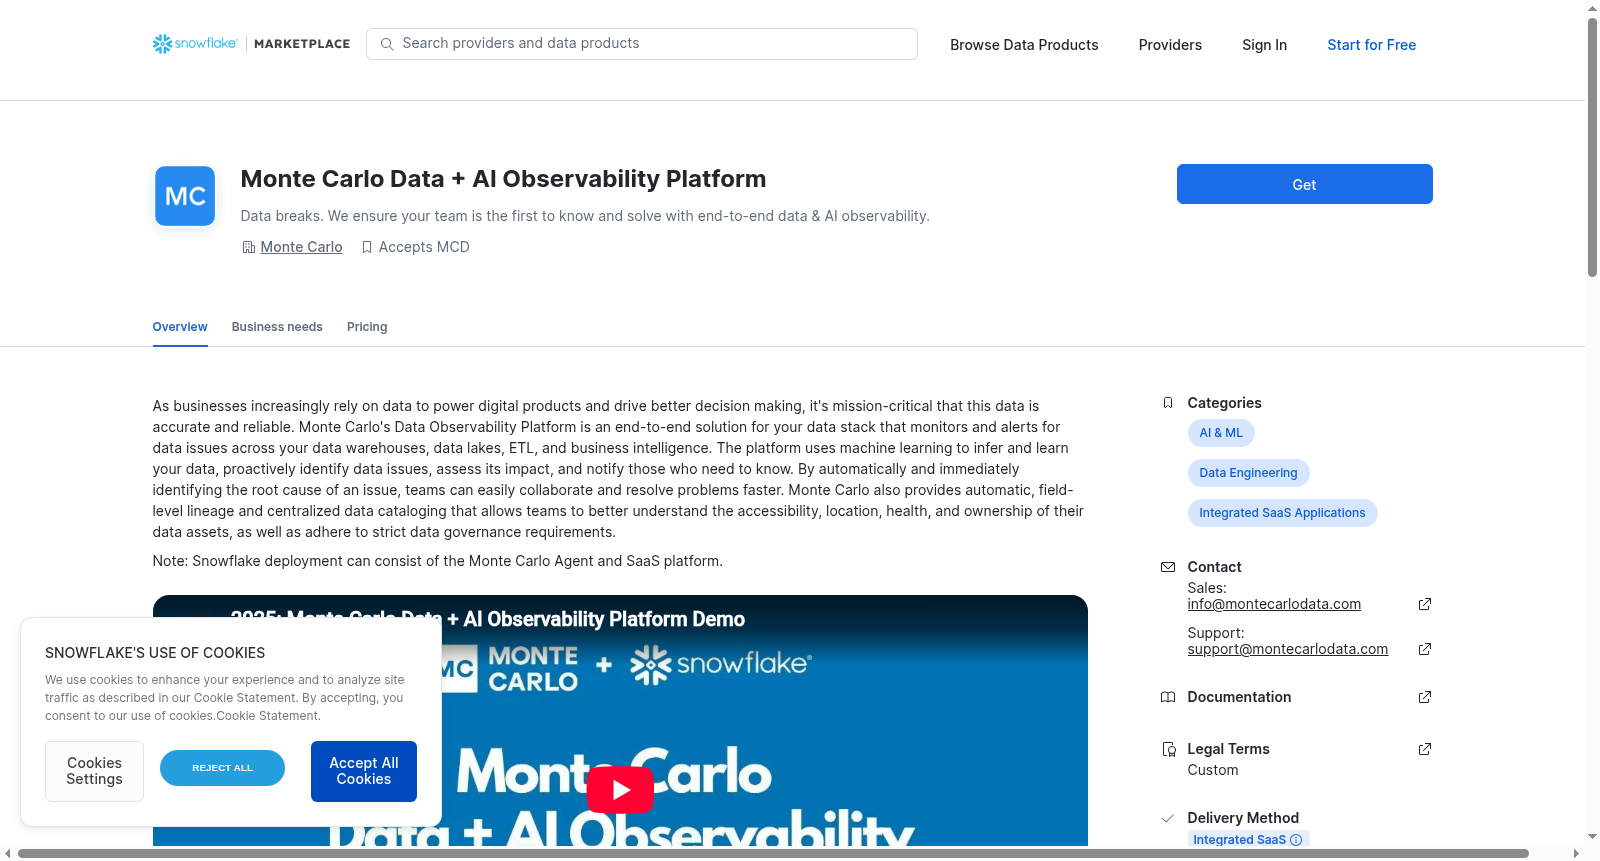Click the Custom legal terms text
1600x861 pixels.
click(1212, 770)
